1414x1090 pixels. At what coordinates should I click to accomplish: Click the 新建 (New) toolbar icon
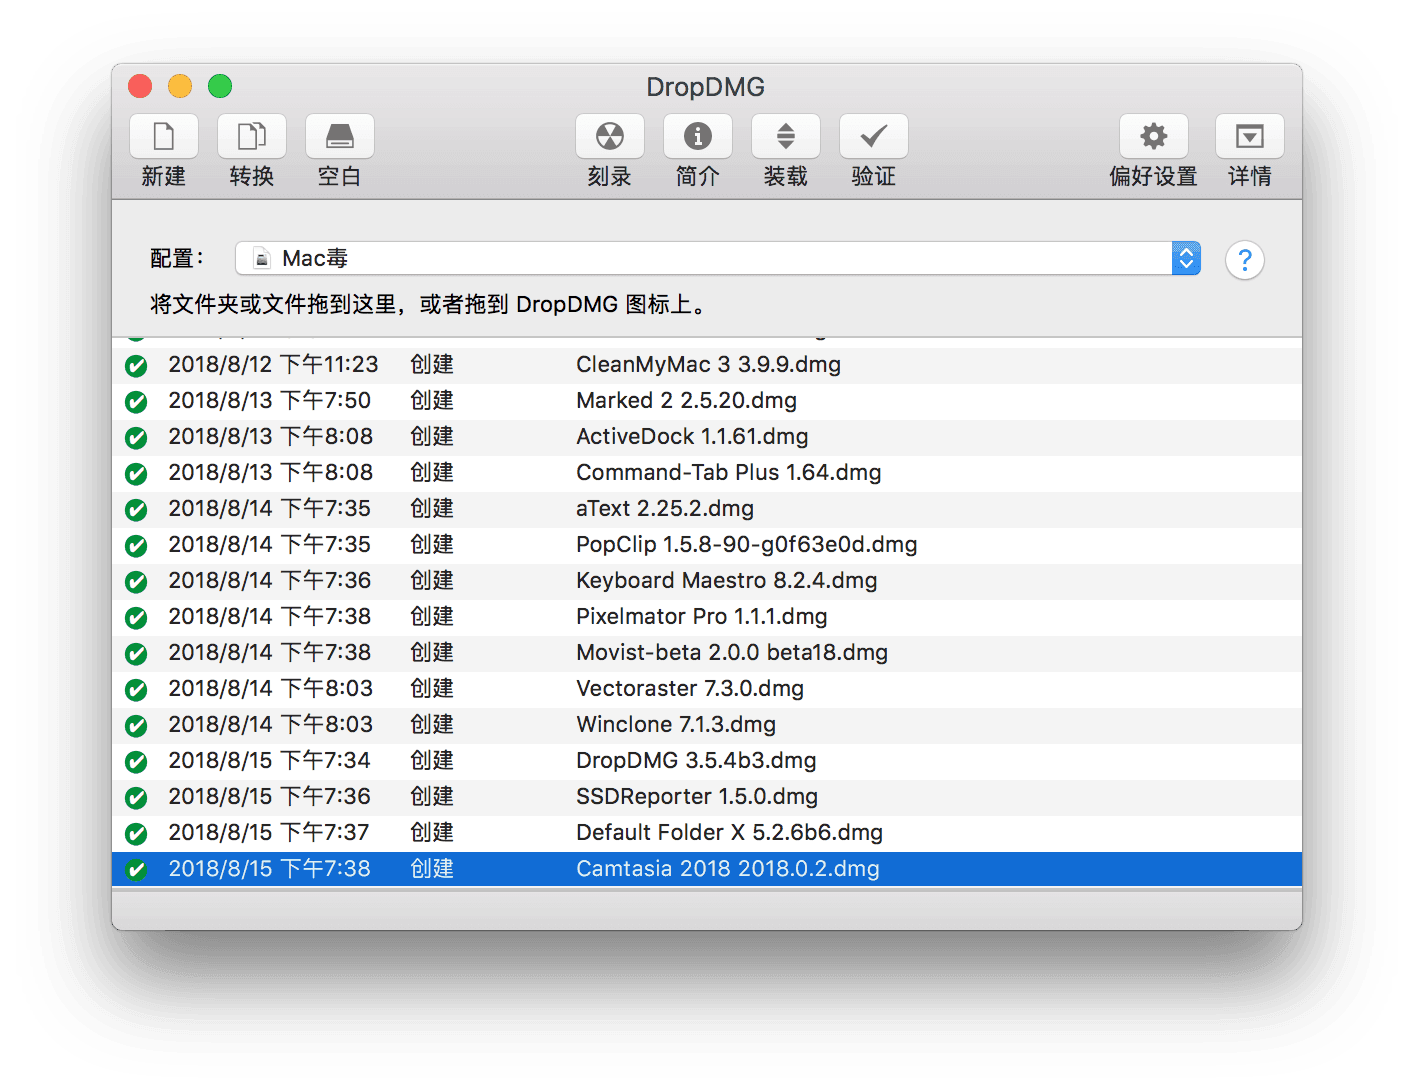(x=164, y=136)
